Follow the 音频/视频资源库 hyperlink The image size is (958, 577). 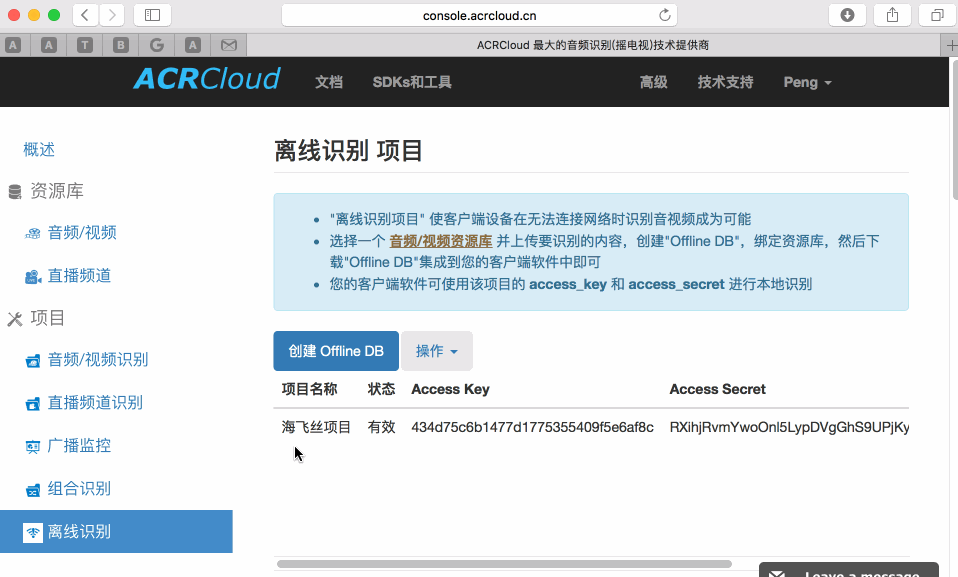coord(441,241)
